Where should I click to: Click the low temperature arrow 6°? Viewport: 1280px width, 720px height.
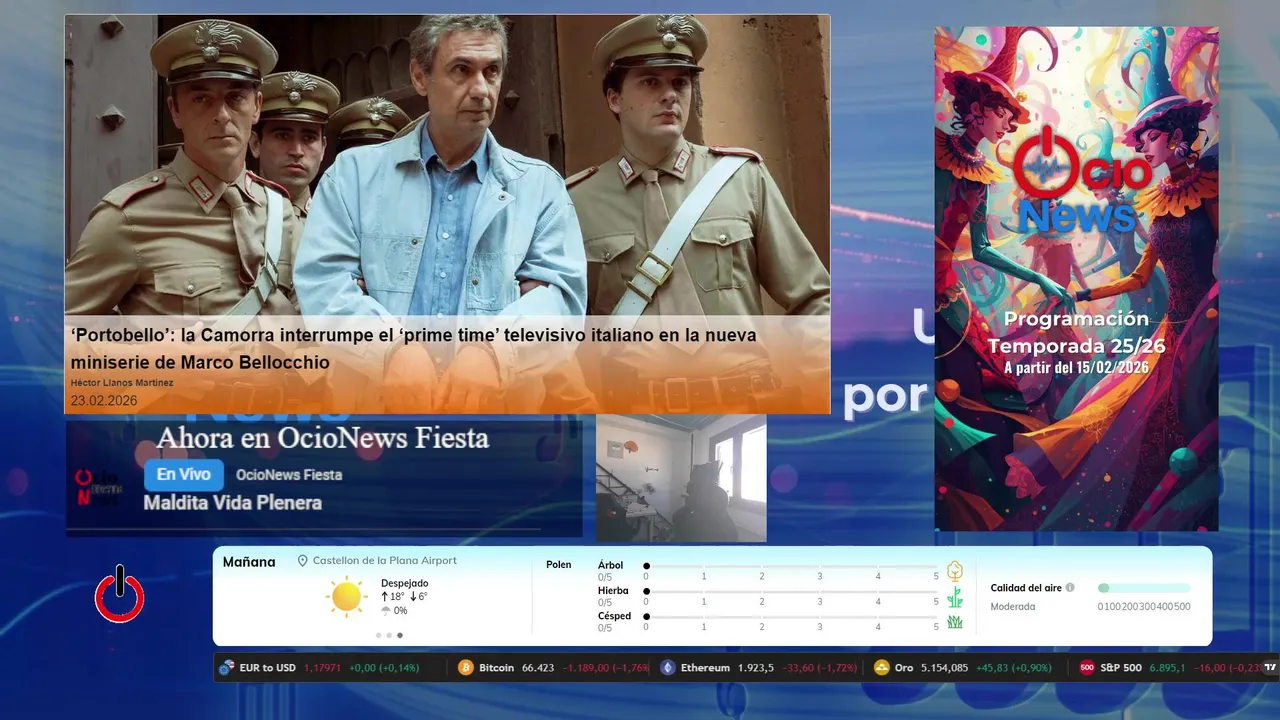click(x=413, y=596)
